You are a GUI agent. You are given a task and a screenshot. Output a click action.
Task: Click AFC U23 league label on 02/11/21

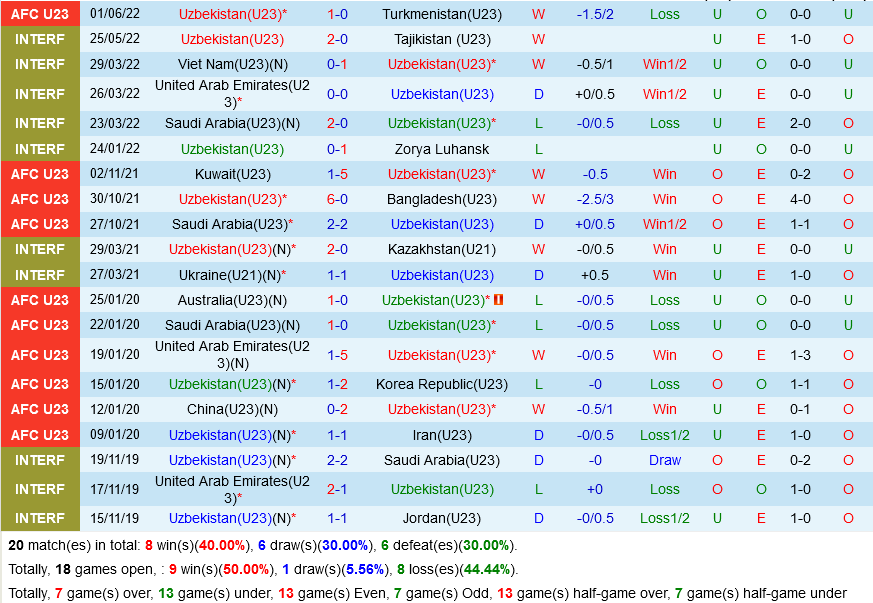pyautogui.click(x=40, y=174)
